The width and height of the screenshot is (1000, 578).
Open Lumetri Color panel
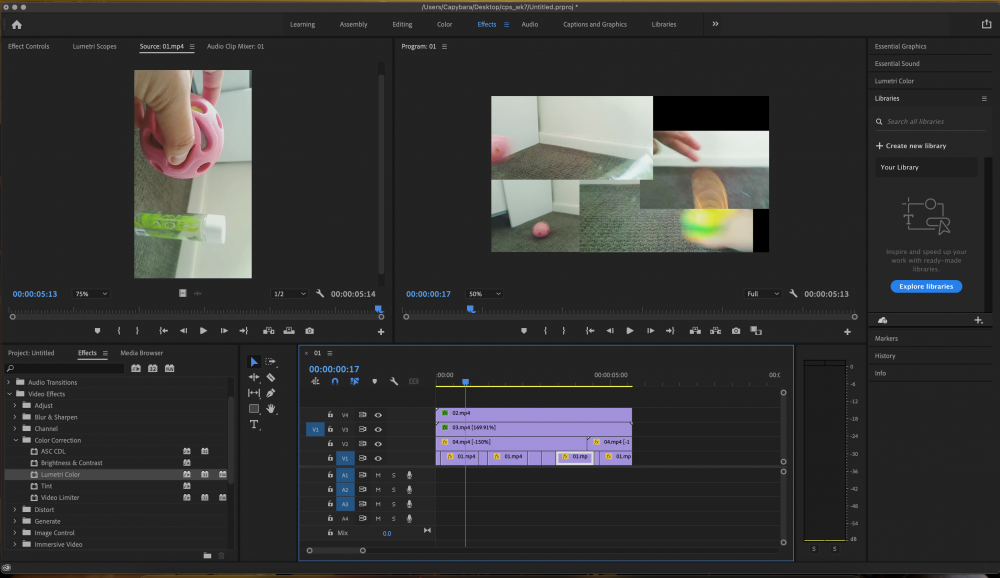coord(894,81)
